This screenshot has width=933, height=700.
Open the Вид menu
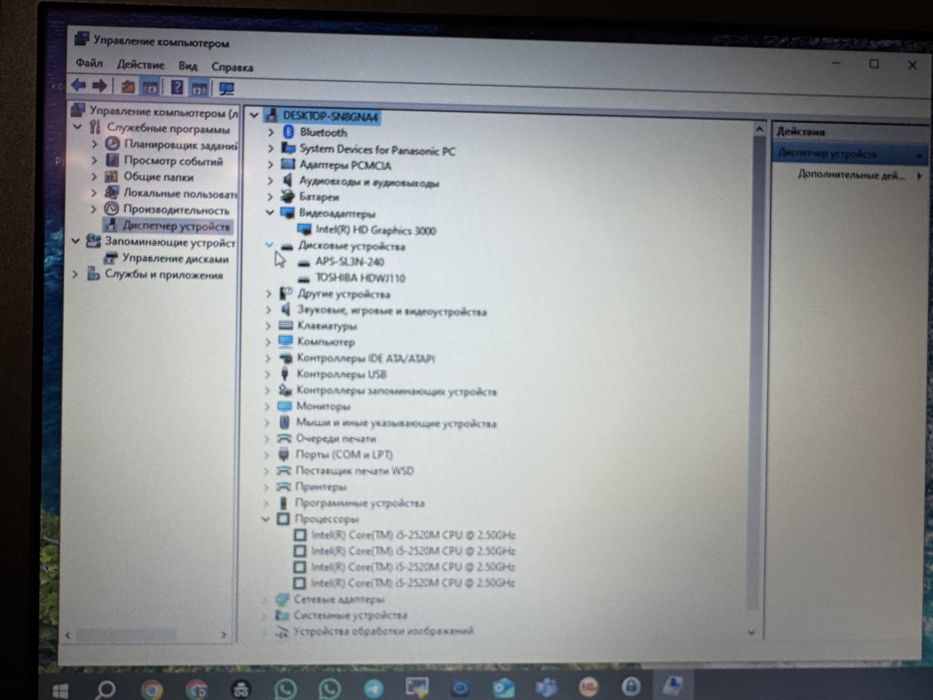click(187, 65)
